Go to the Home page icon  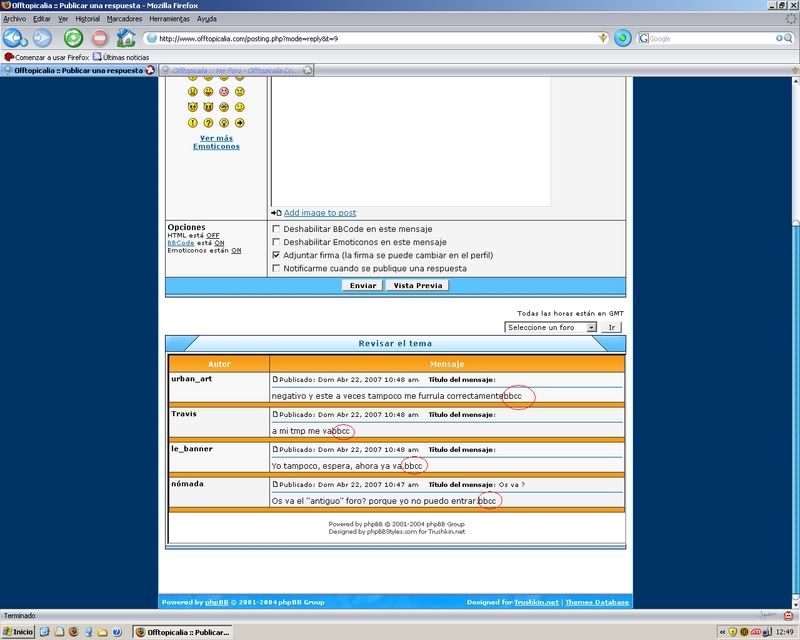click(x=126, y=38)
